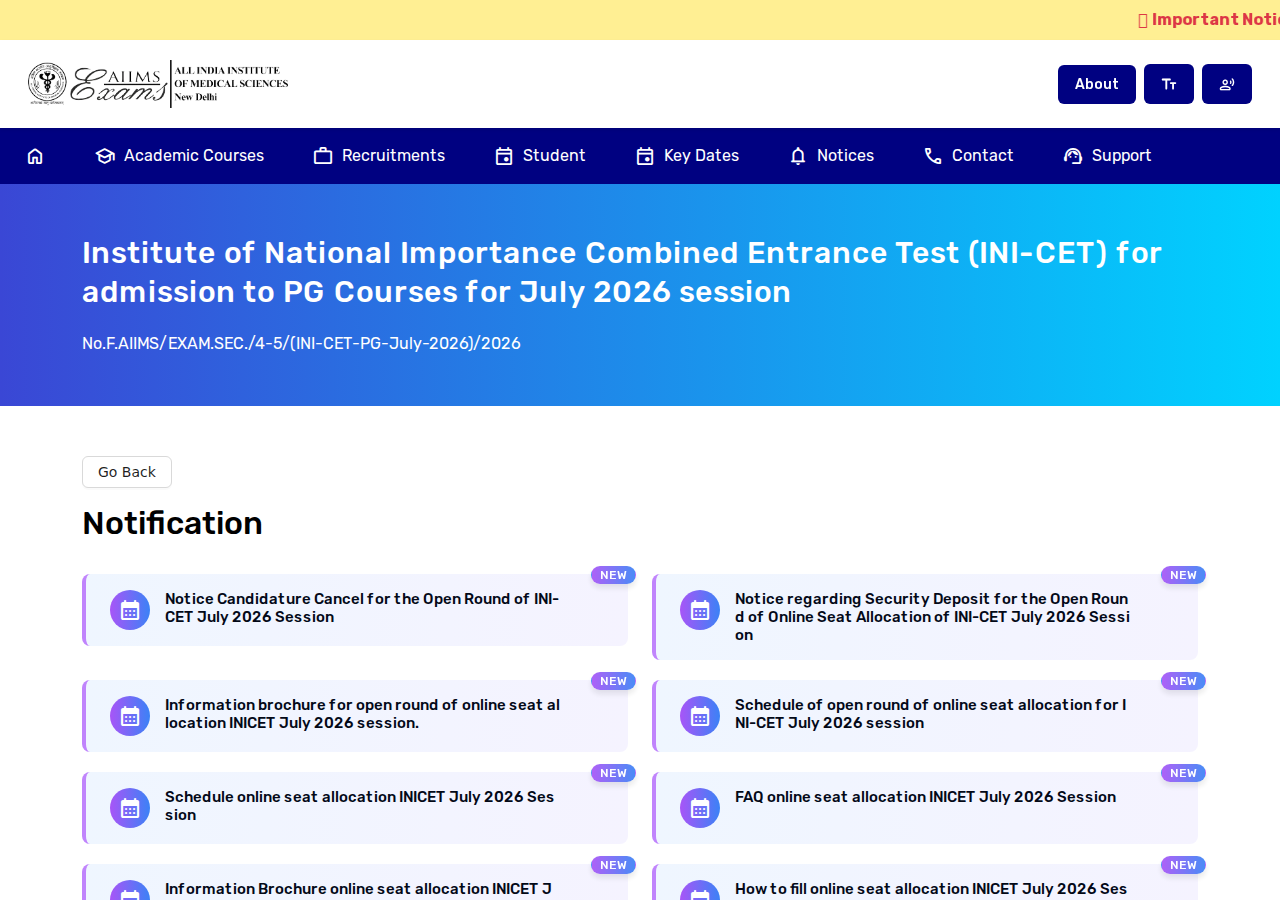
Task: Go to the home icon in navbar
Action: (35, 156)
